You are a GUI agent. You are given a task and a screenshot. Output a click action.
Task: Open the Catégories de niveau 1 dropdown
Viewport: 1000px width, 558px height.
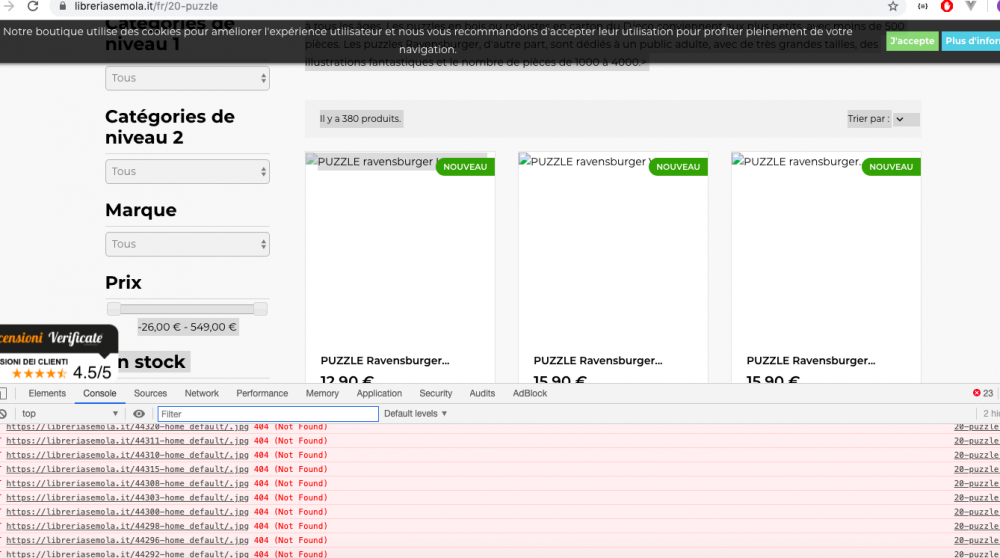(x=188, y=78)
